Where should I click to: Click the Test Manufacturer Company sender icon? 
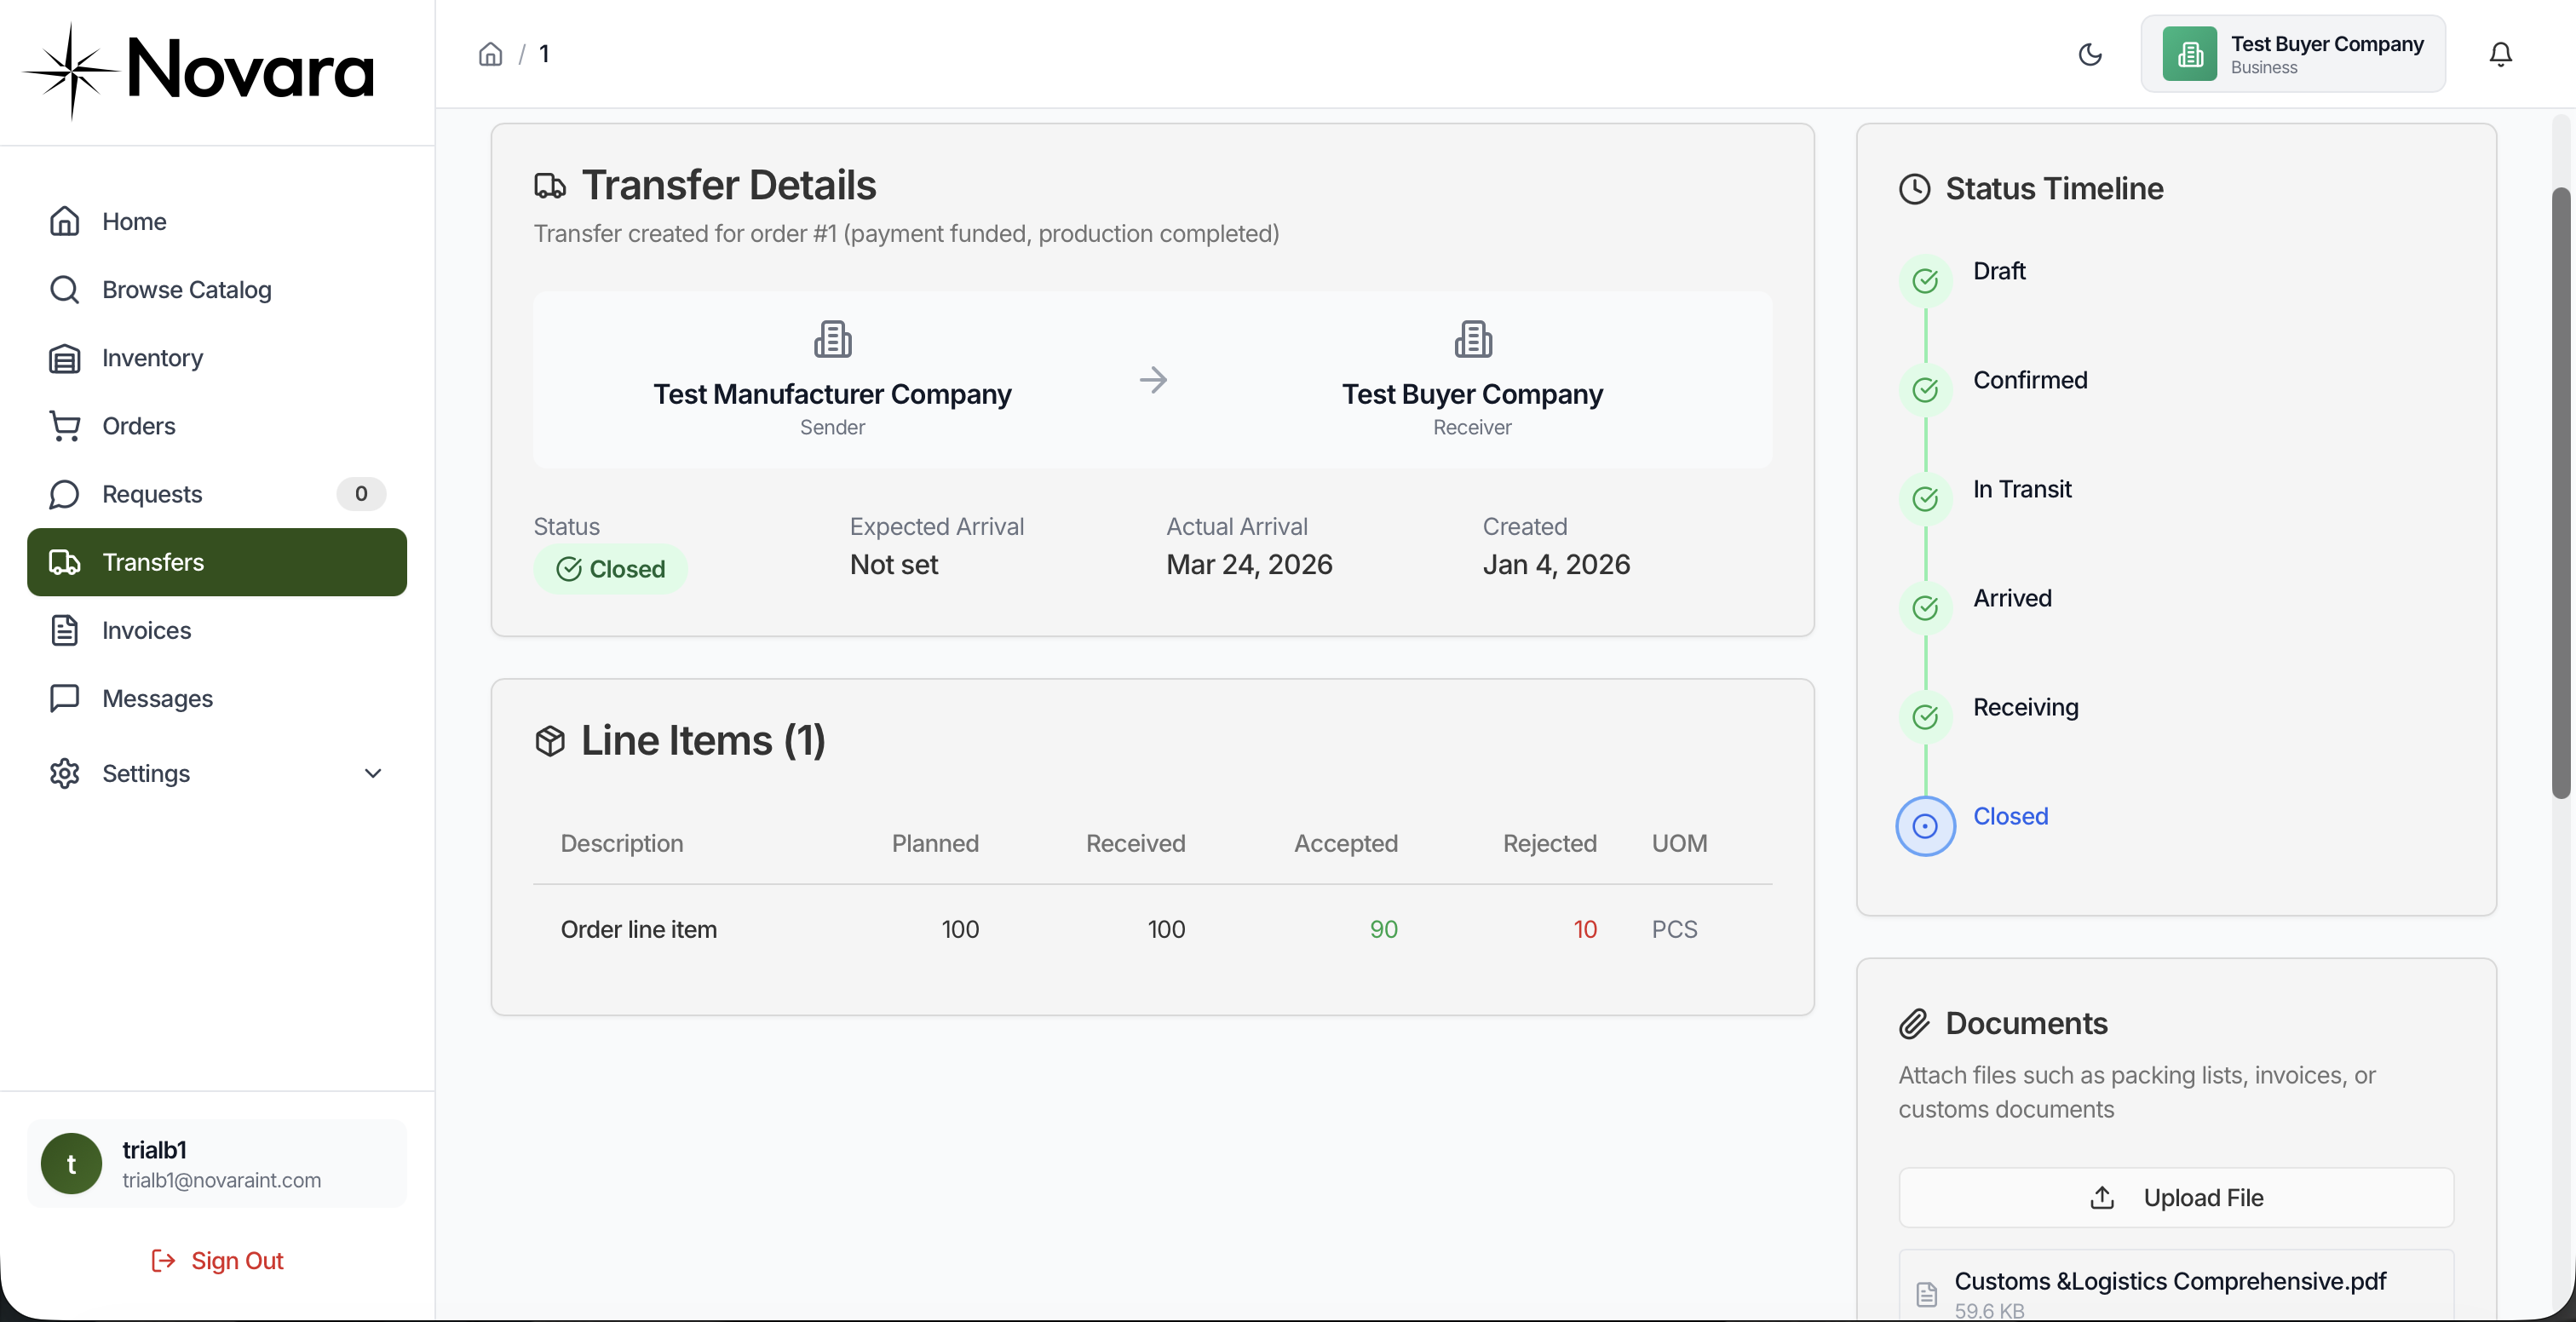832,339
